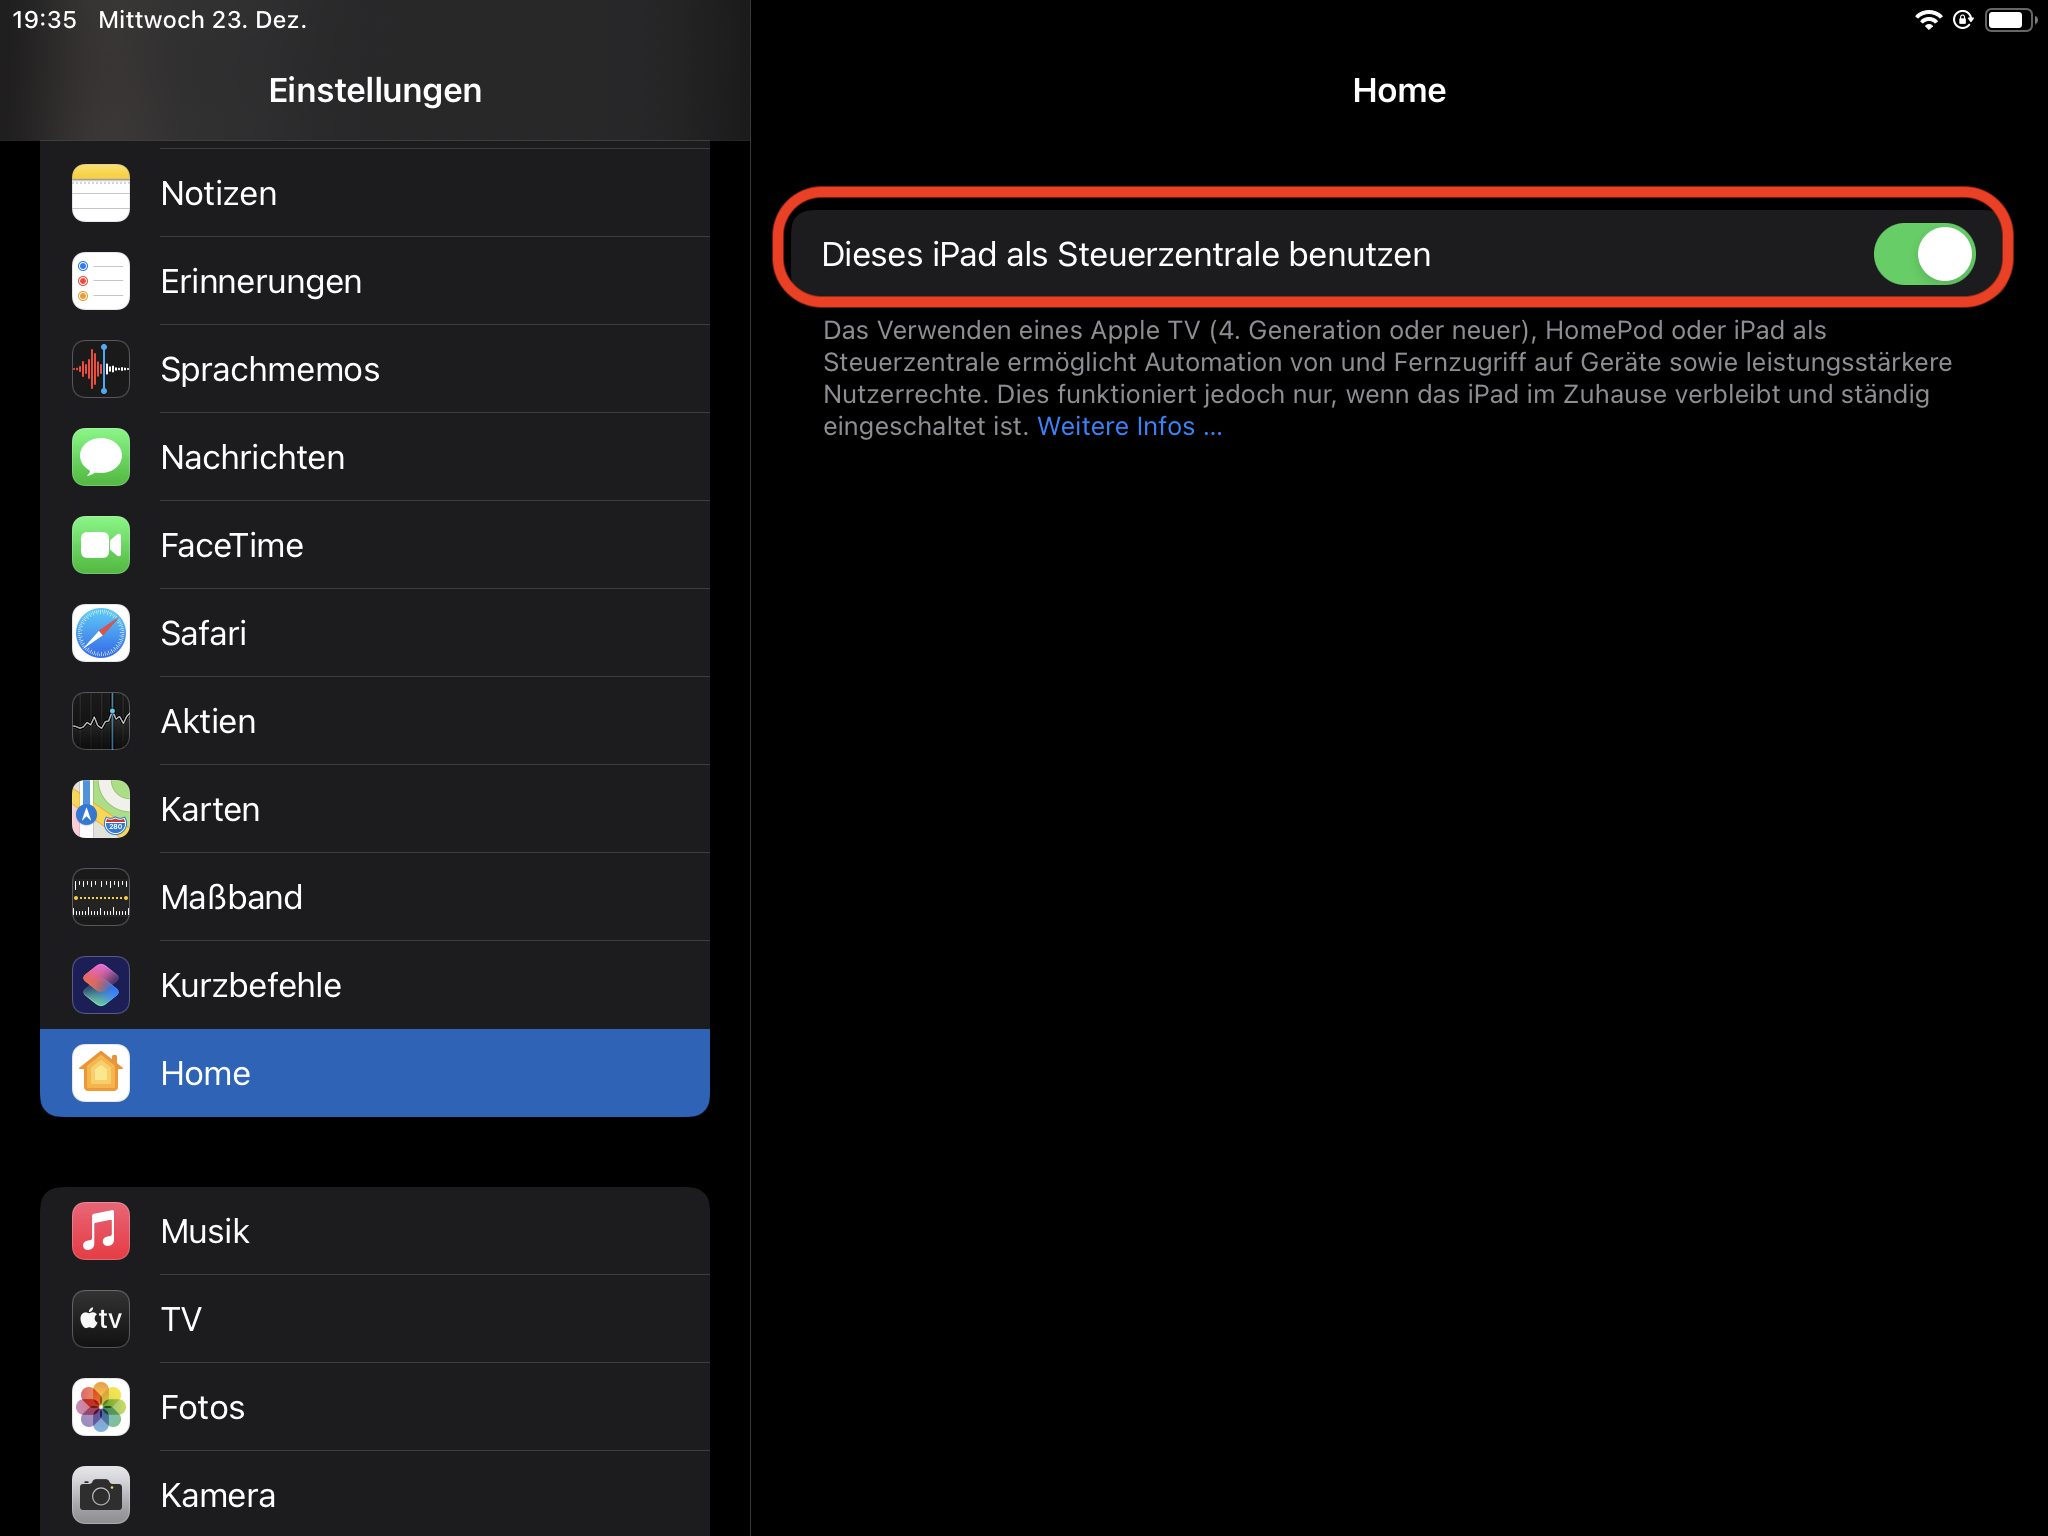The height and width of the screenshot is (1536, 2048).
Task: Tap the Weitere Infos link
Action: [x=1129, y=427]
